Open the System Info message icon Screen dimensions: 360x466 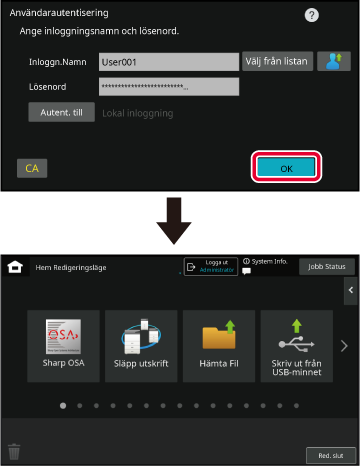246,271
